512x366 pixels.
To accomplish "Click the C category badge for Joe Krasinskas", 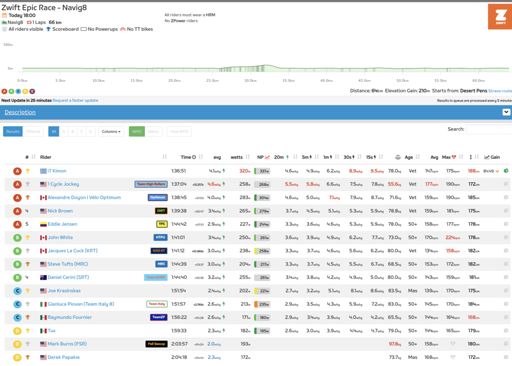I will [x=17, y=291].
